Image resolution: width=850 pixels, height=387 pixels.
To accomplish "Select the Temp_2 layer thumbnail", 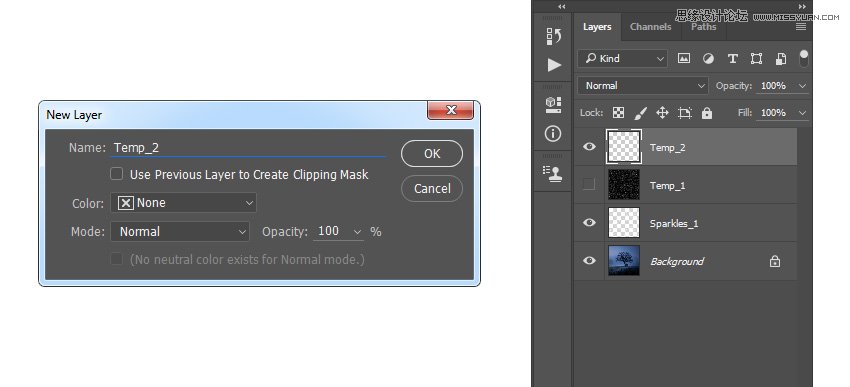I will [624, 146].
